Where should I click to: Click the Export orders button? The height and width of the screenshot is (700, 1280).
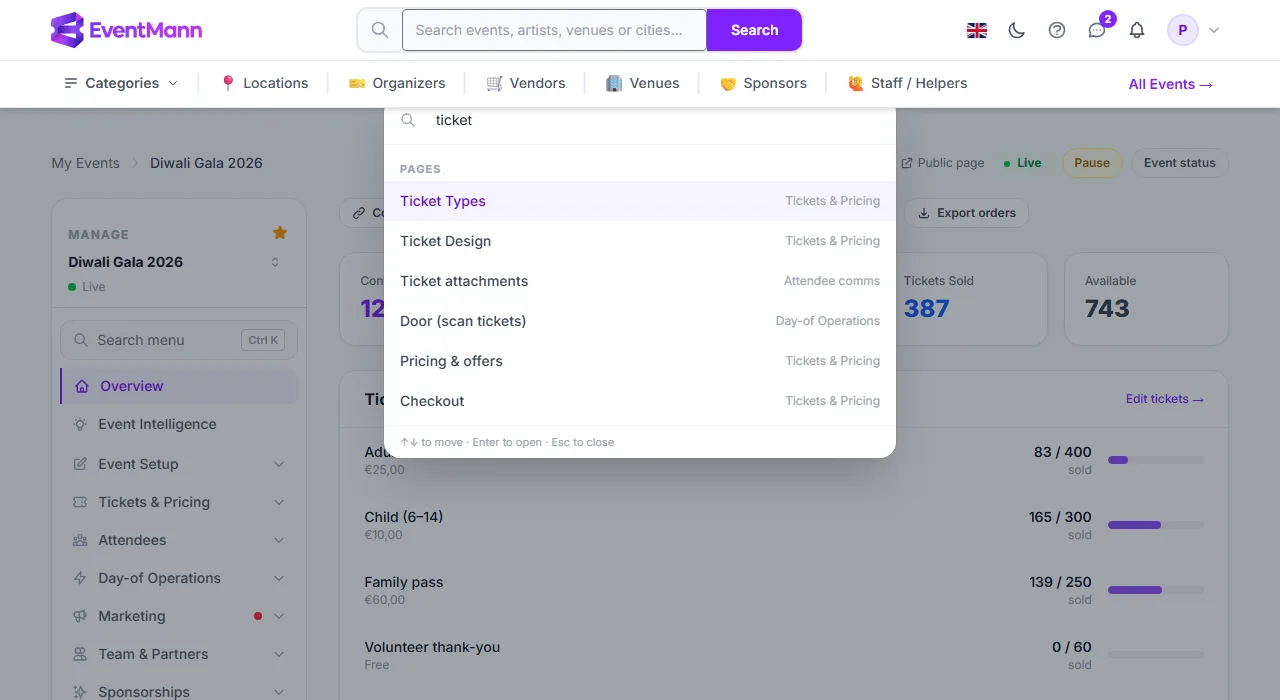pos(966,213)
